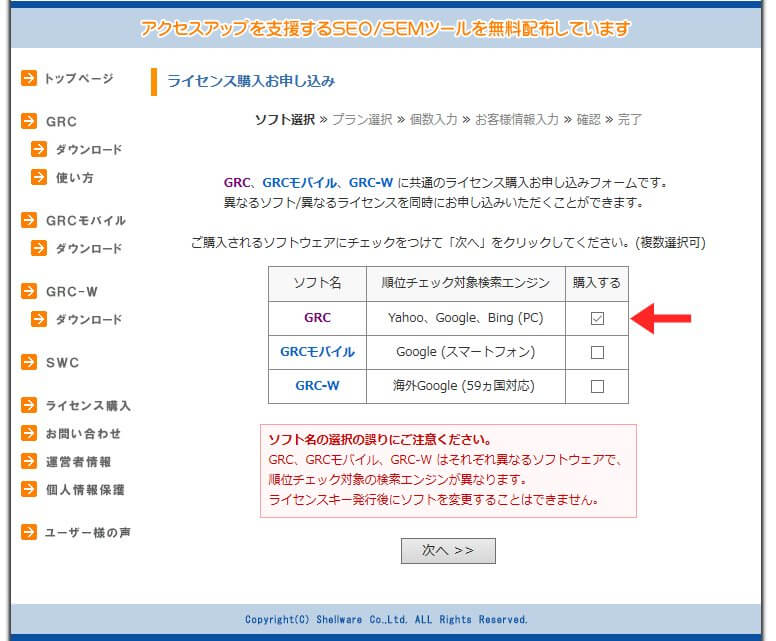Click the お客様情報入力 step in breadcrumb
The width and height of the screenshot is (776, 641).
517,119
